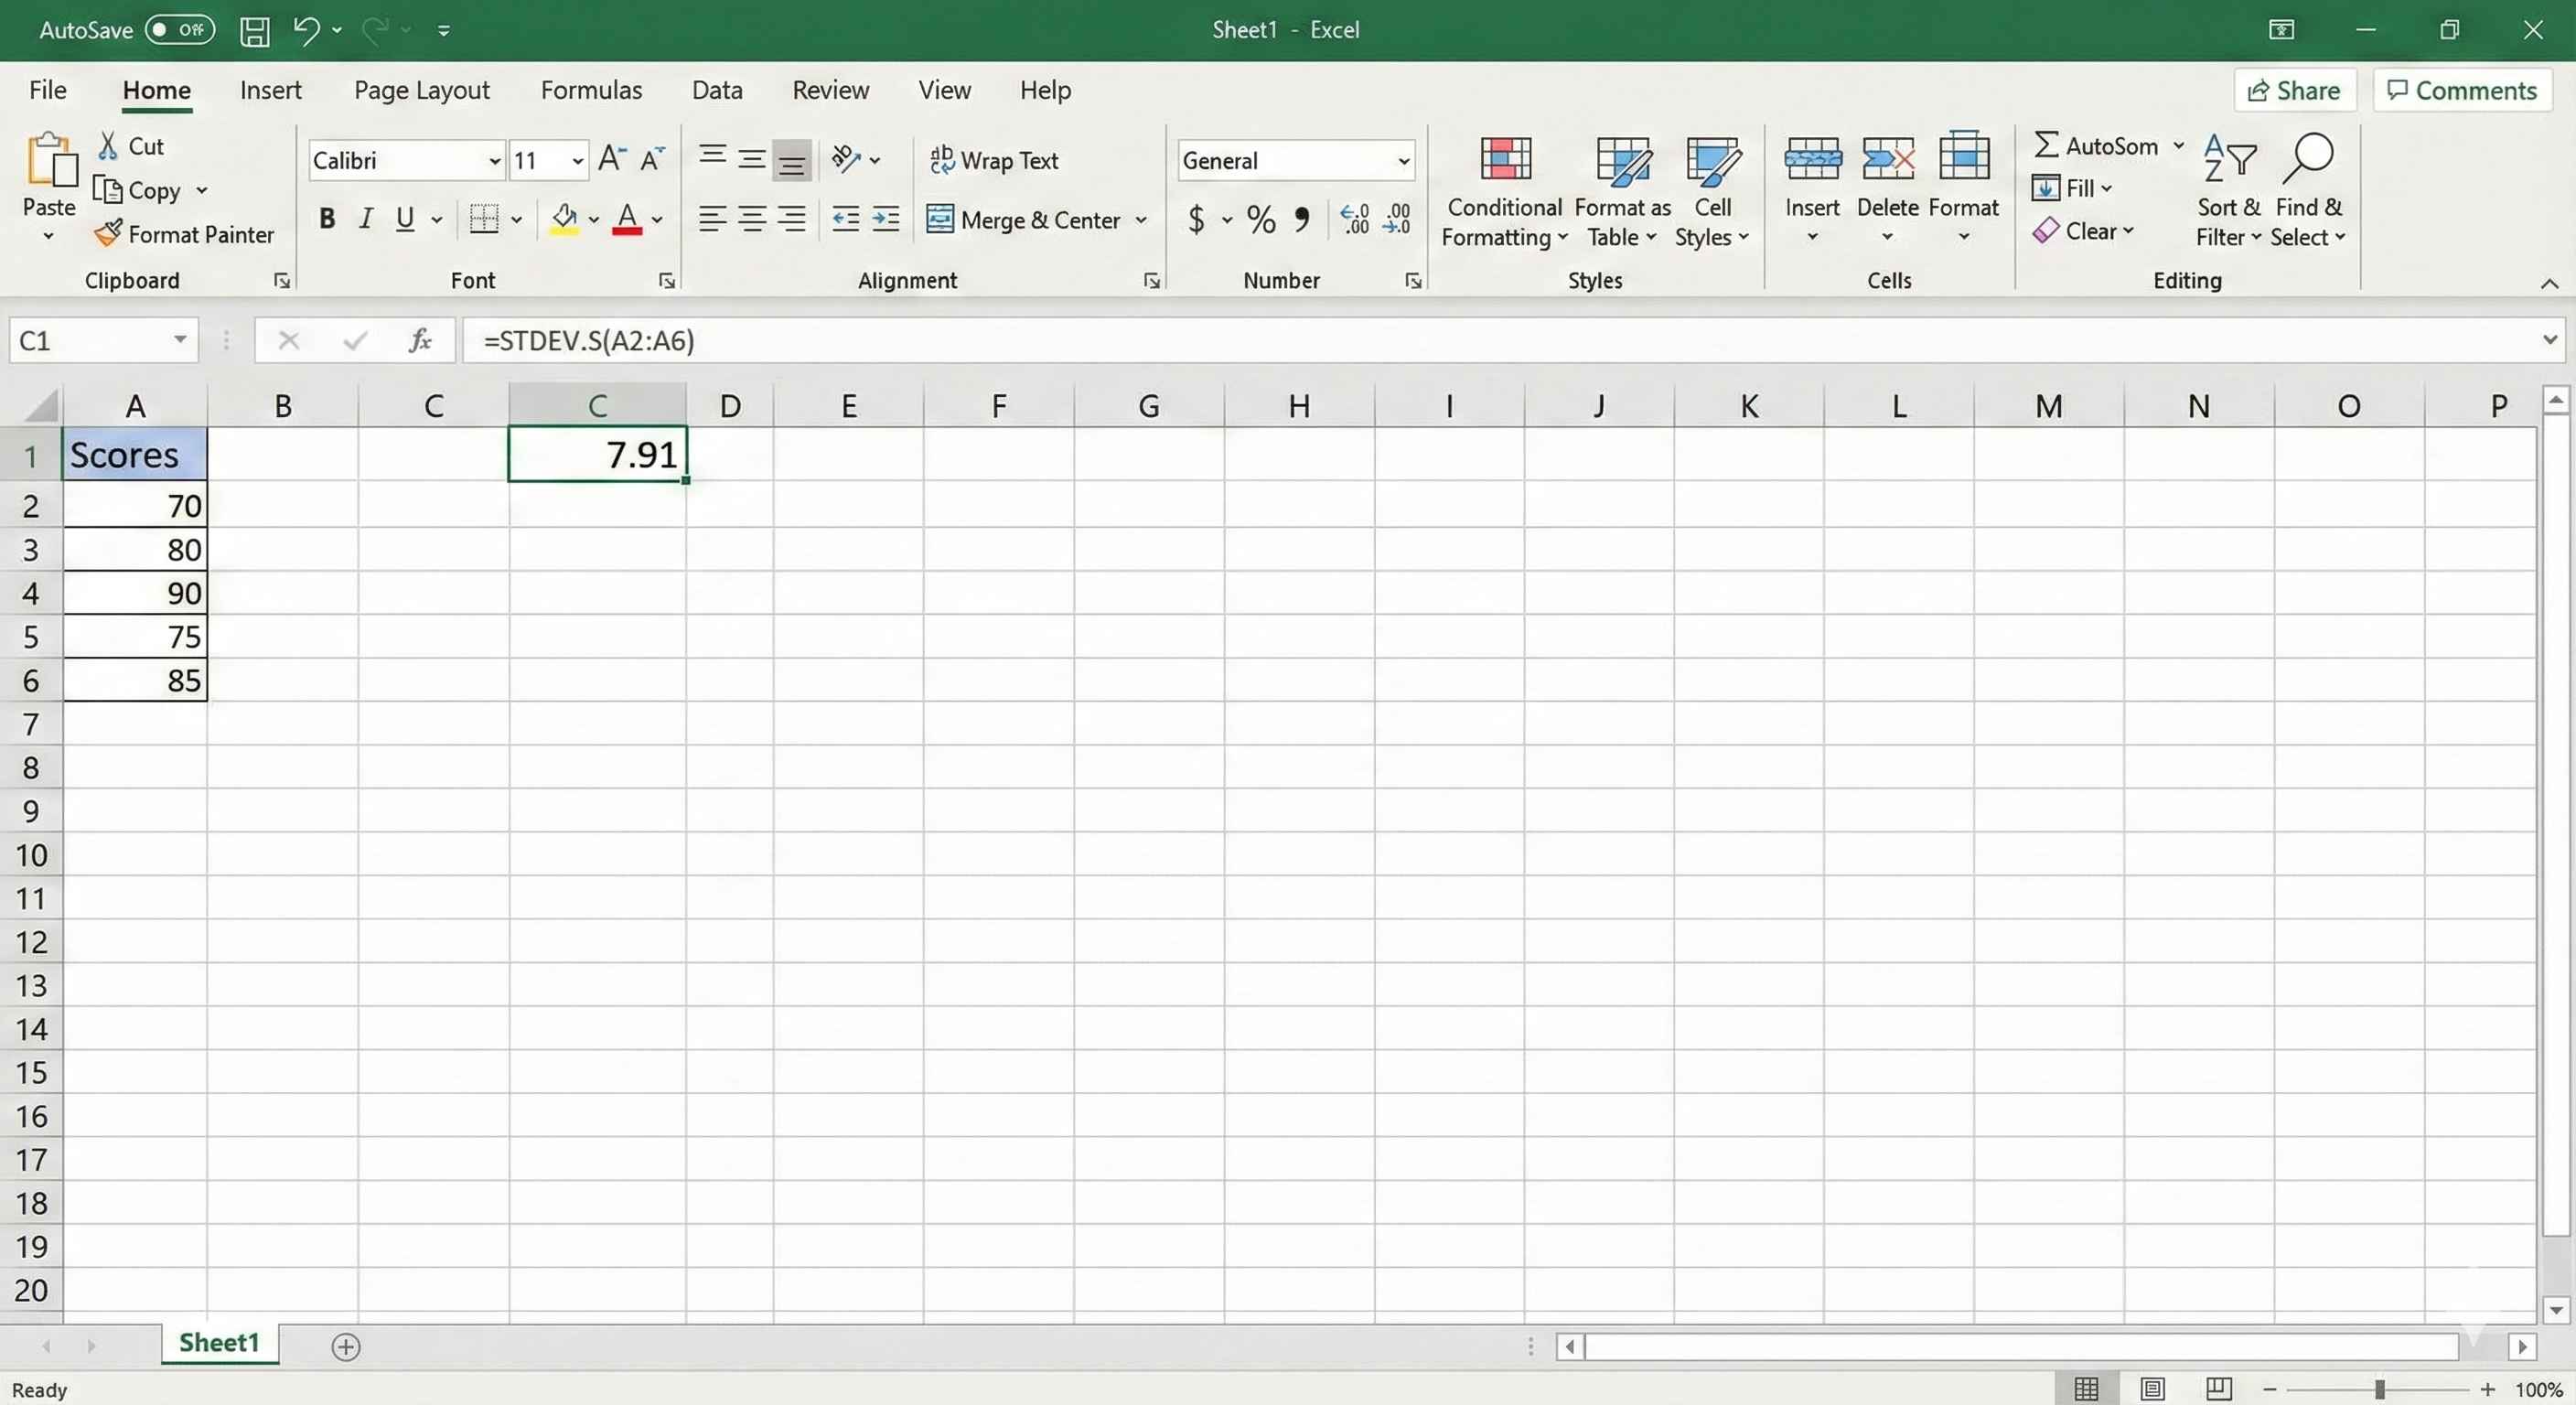Click the Insert Function fx icon
Image resolution: width=2576 pixels, height=1405 pixels.
pyautogui.click(x=420, y=341)
